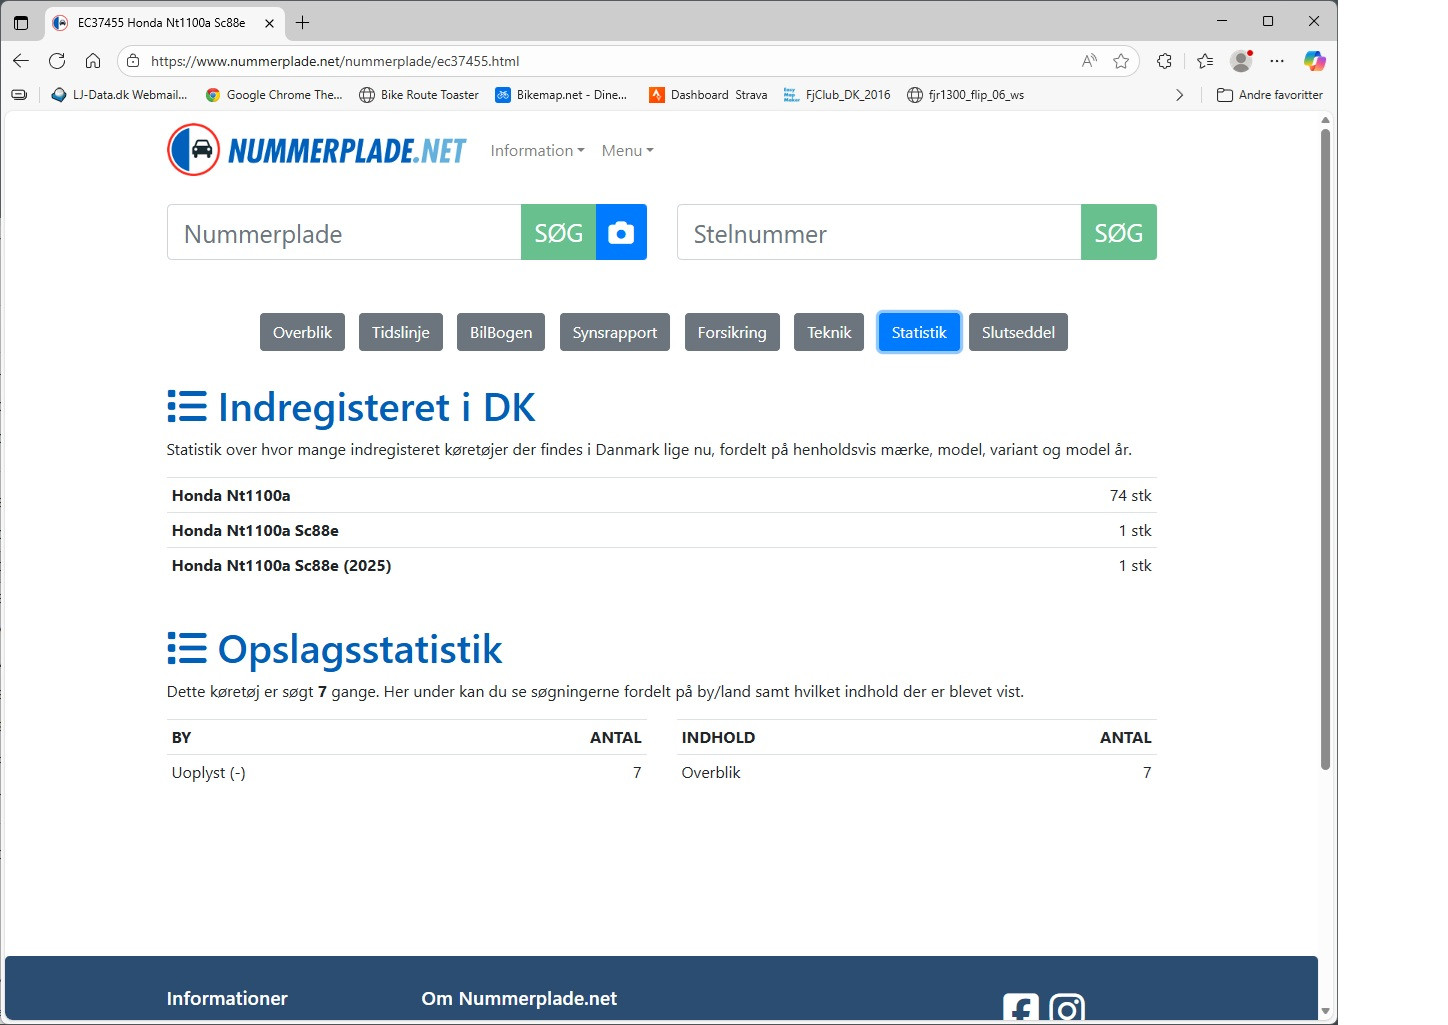Viewport: 1448px width, 1025px height.
Task: Open the Tidslinje tab
Action: pos(400,333)
